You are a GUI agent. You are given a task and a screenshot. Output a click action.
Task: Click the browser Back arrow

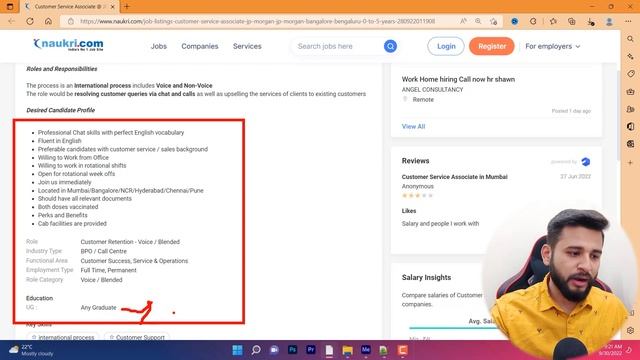[x=11, y=21]
